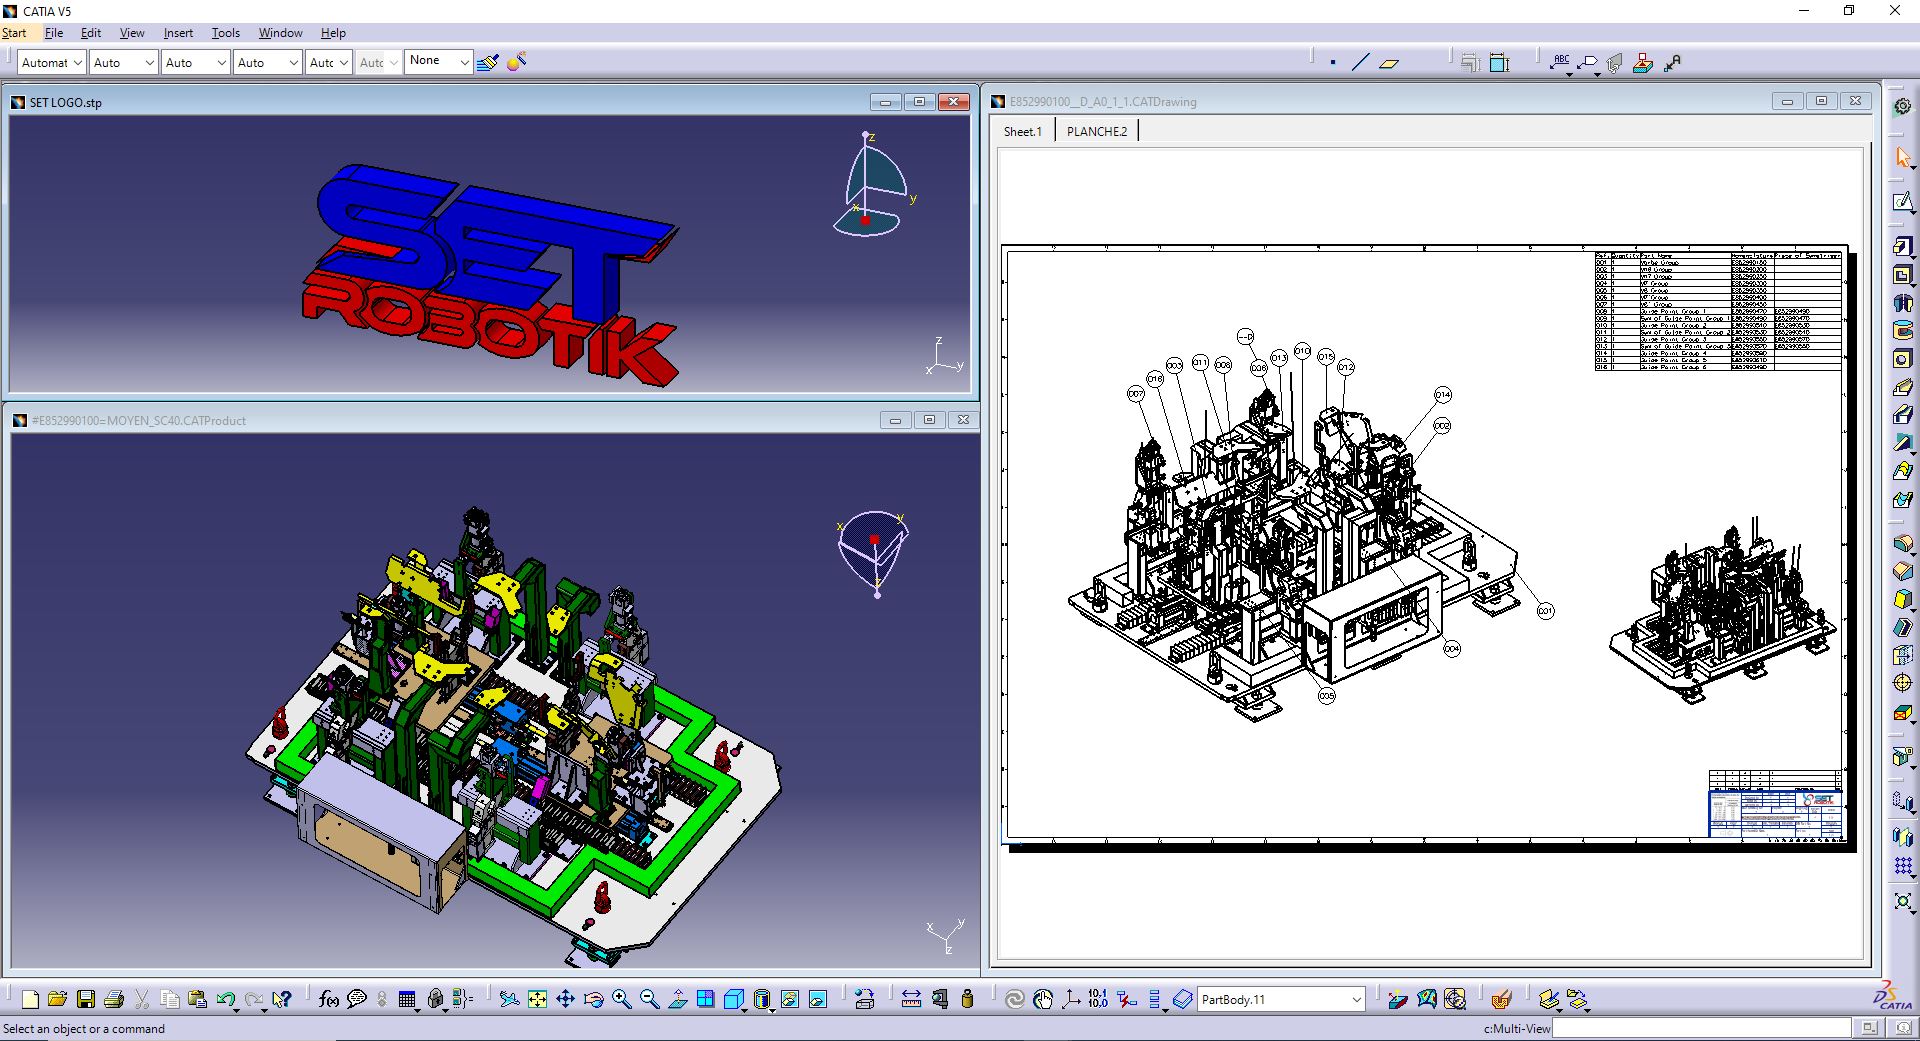Click the What's This help icon

click(281, 999)
